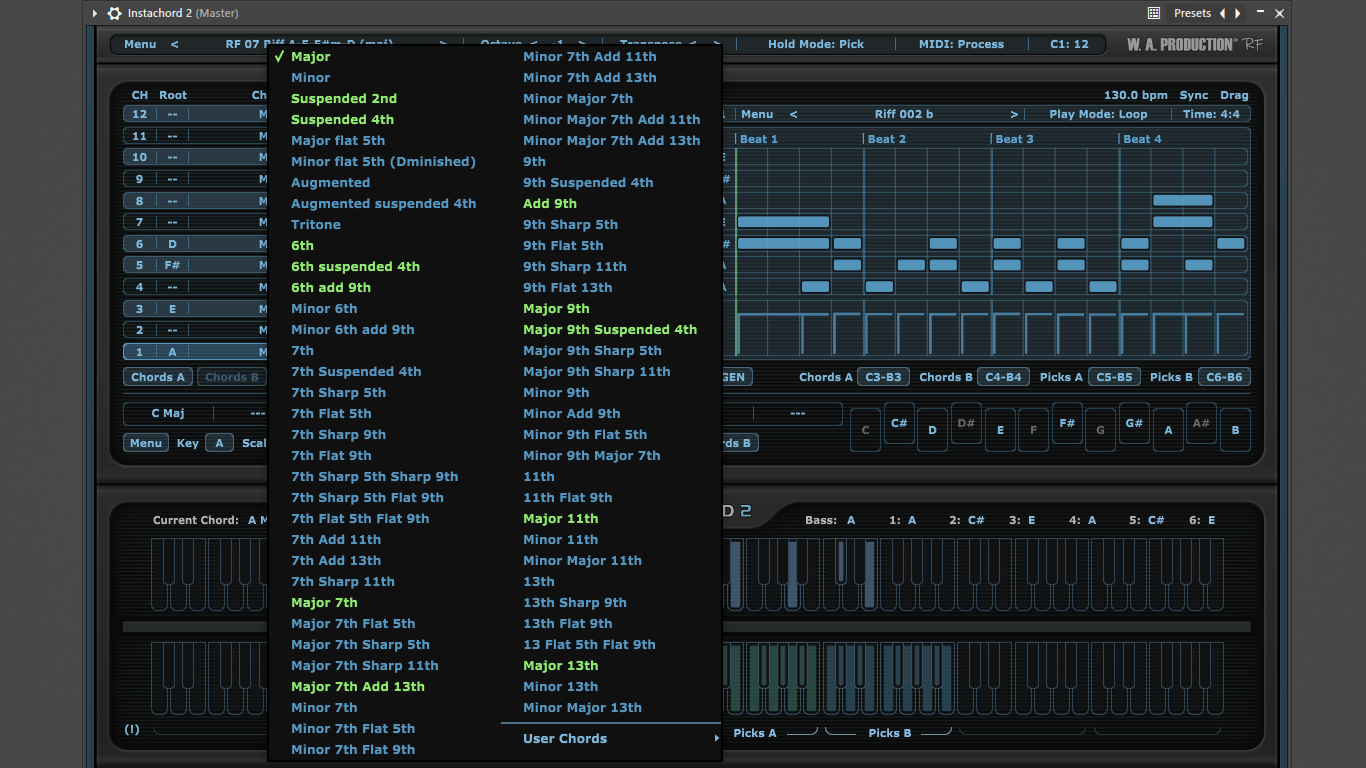Change Chords B range C4-B4

pos(1003,377)
